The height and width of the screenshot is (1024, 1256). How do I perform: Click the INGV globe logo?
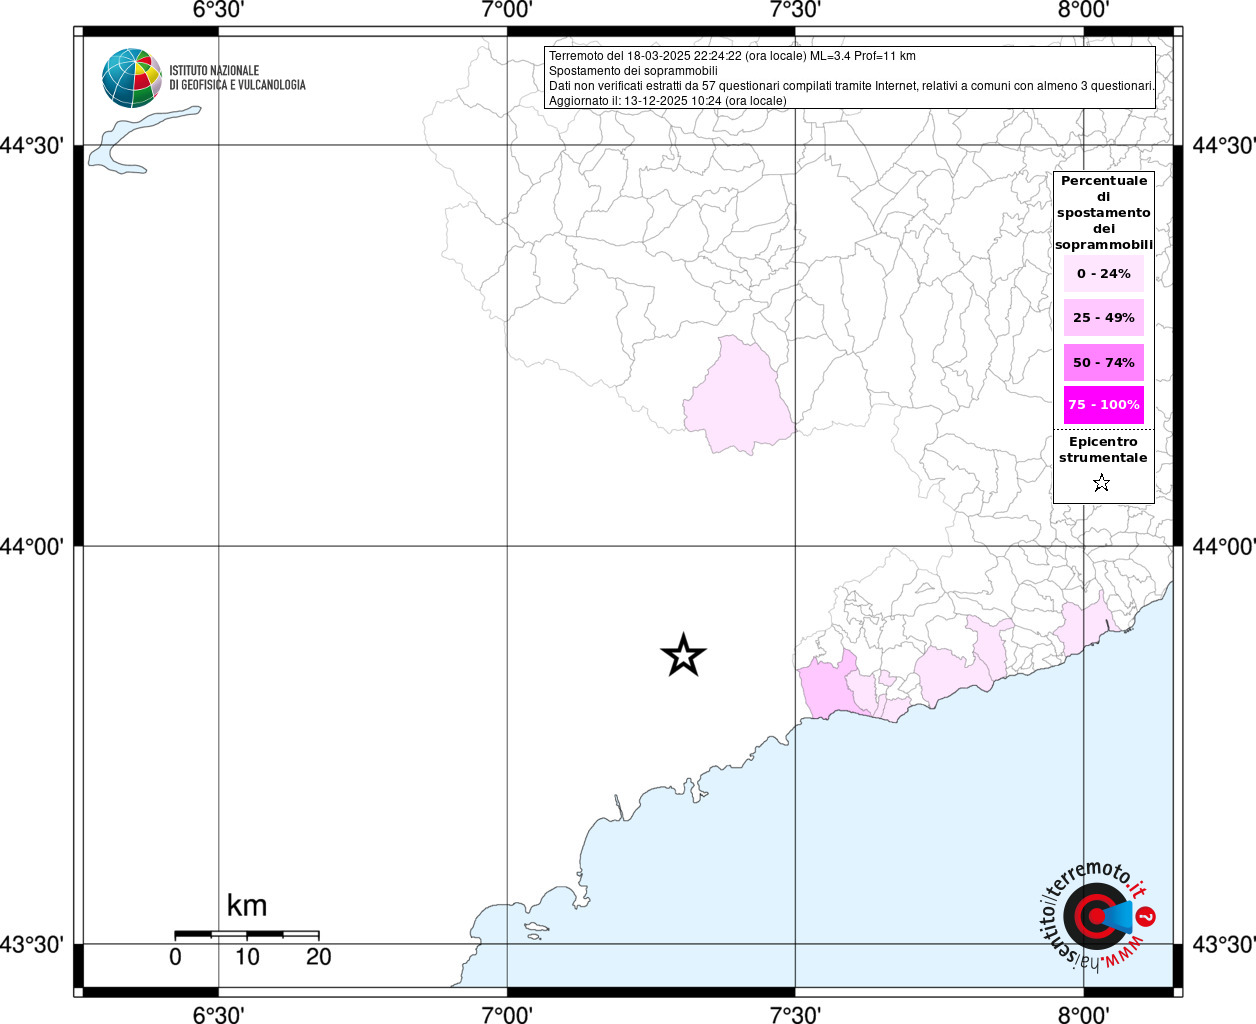131,78
